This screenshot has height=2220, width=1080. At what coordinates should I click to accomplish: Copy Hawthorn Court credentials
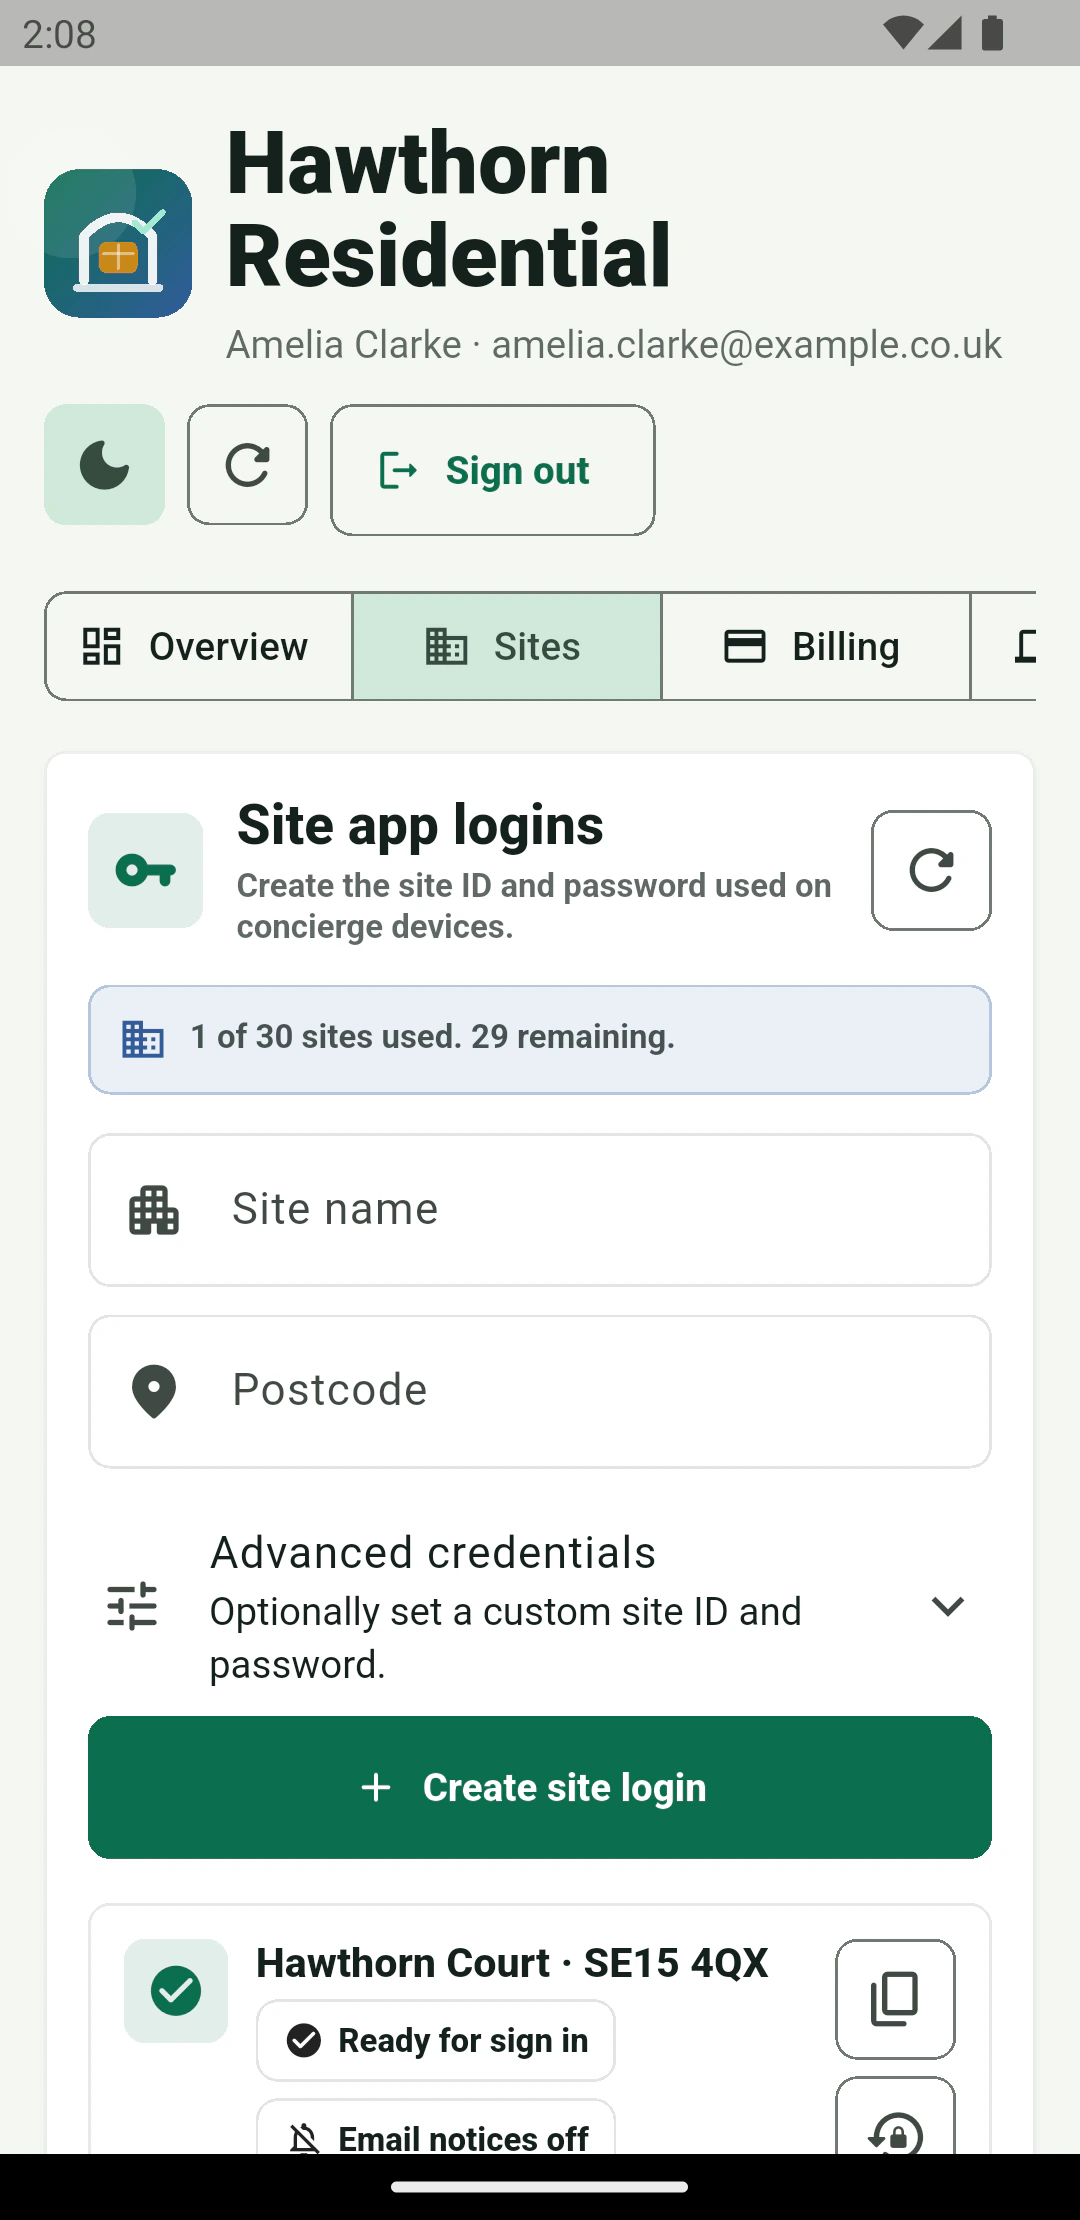pyautogui.click(x=895, y=1999)
